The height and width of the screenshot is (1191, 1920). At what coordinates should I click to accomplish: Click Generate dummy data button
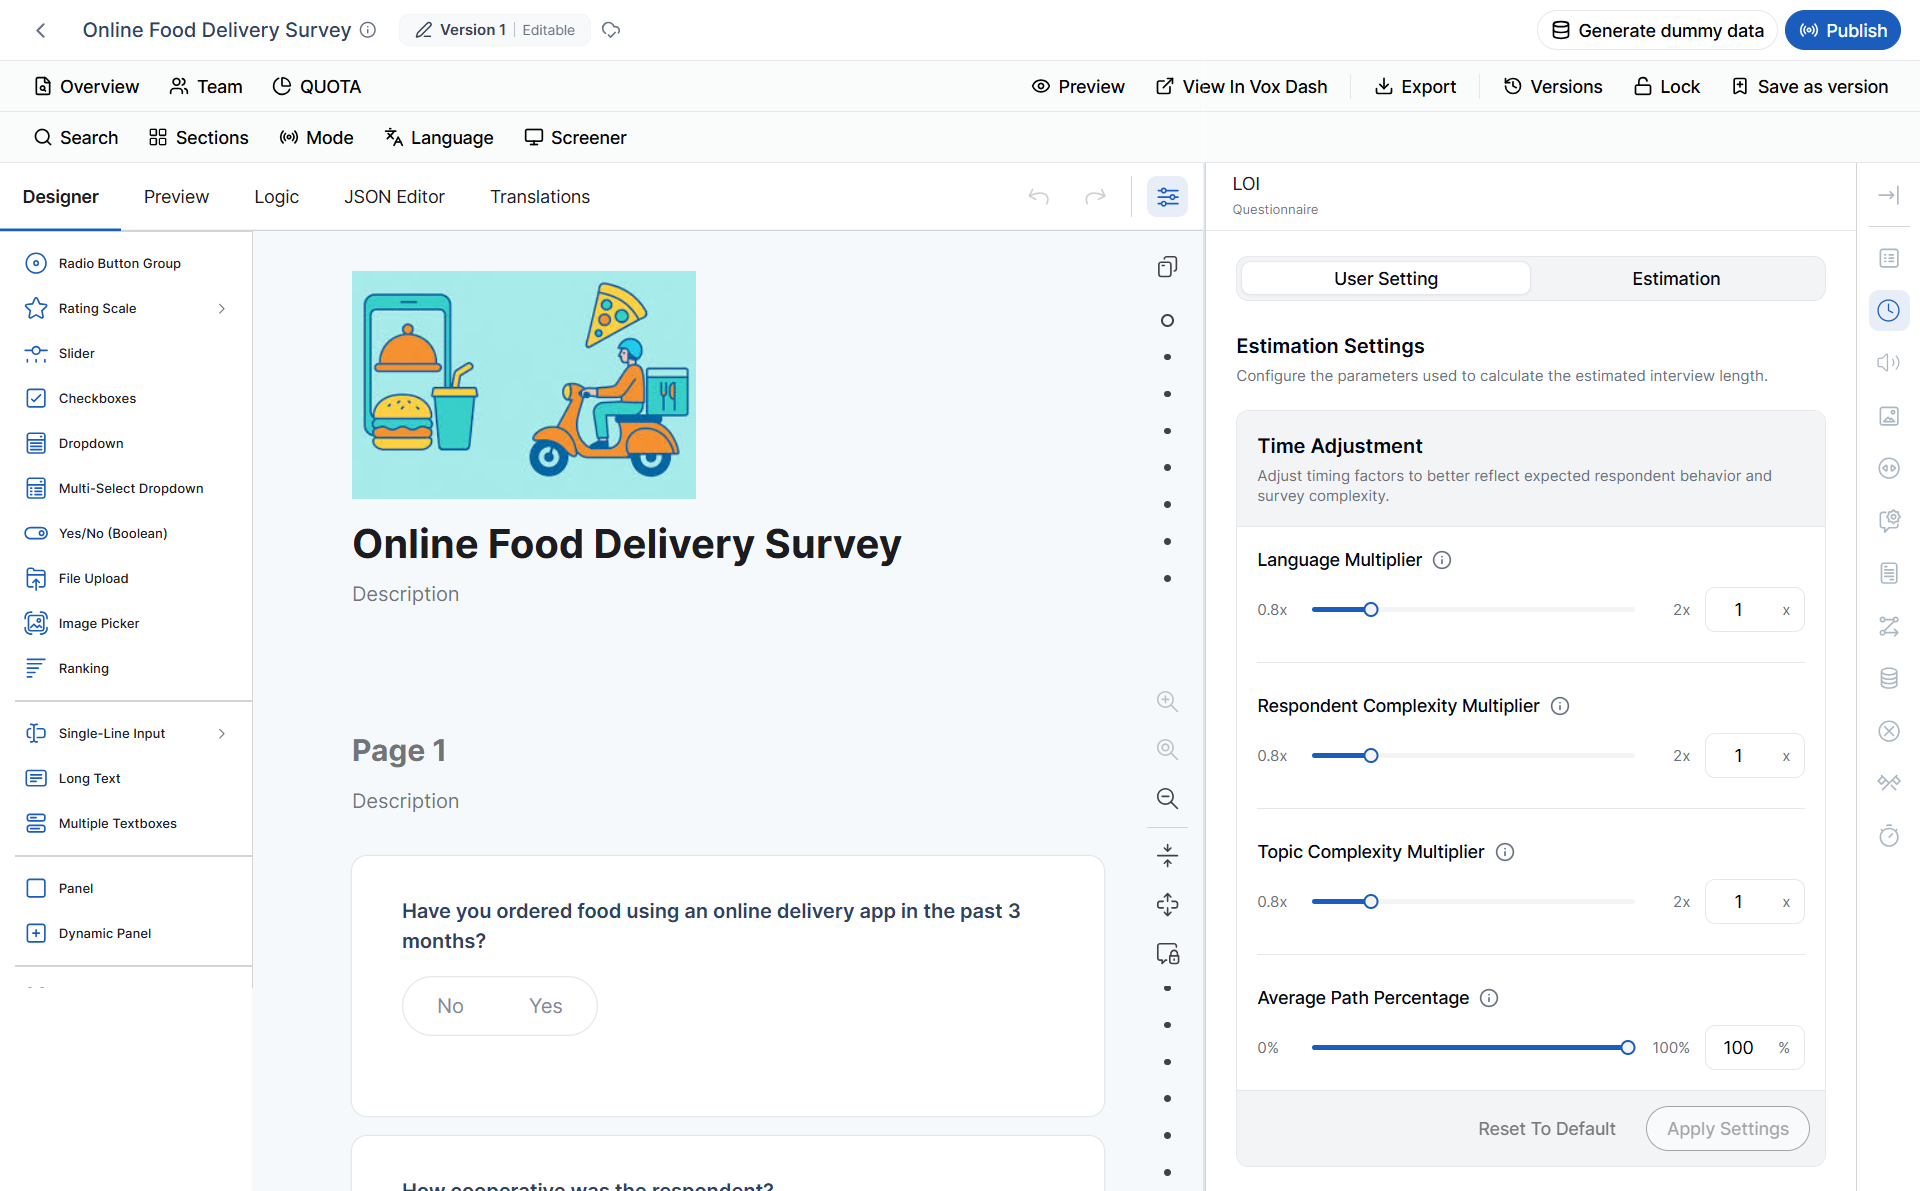pos(1657,30)
